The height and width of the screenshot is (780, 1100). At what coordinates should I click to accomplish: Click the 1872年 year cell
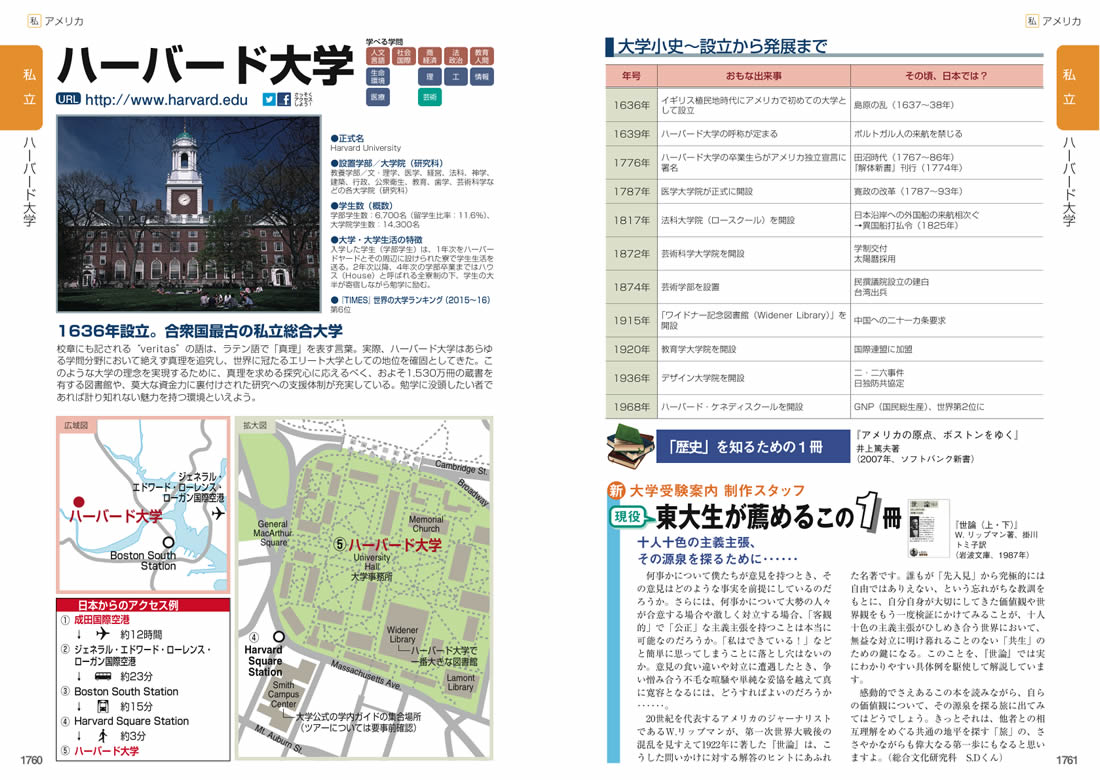click(x=631, y=253)
